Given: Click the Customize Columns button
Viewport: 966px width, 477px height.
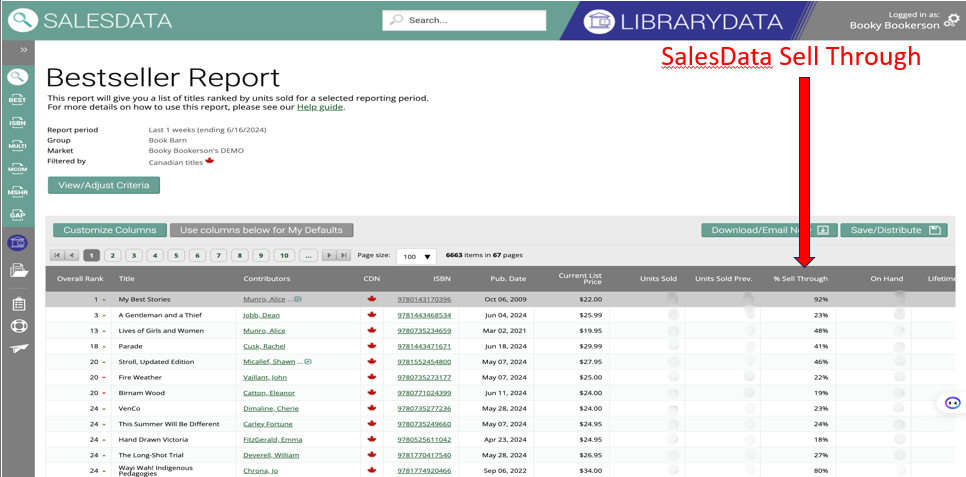Looking at the screenshot, I should pos(110,230).
